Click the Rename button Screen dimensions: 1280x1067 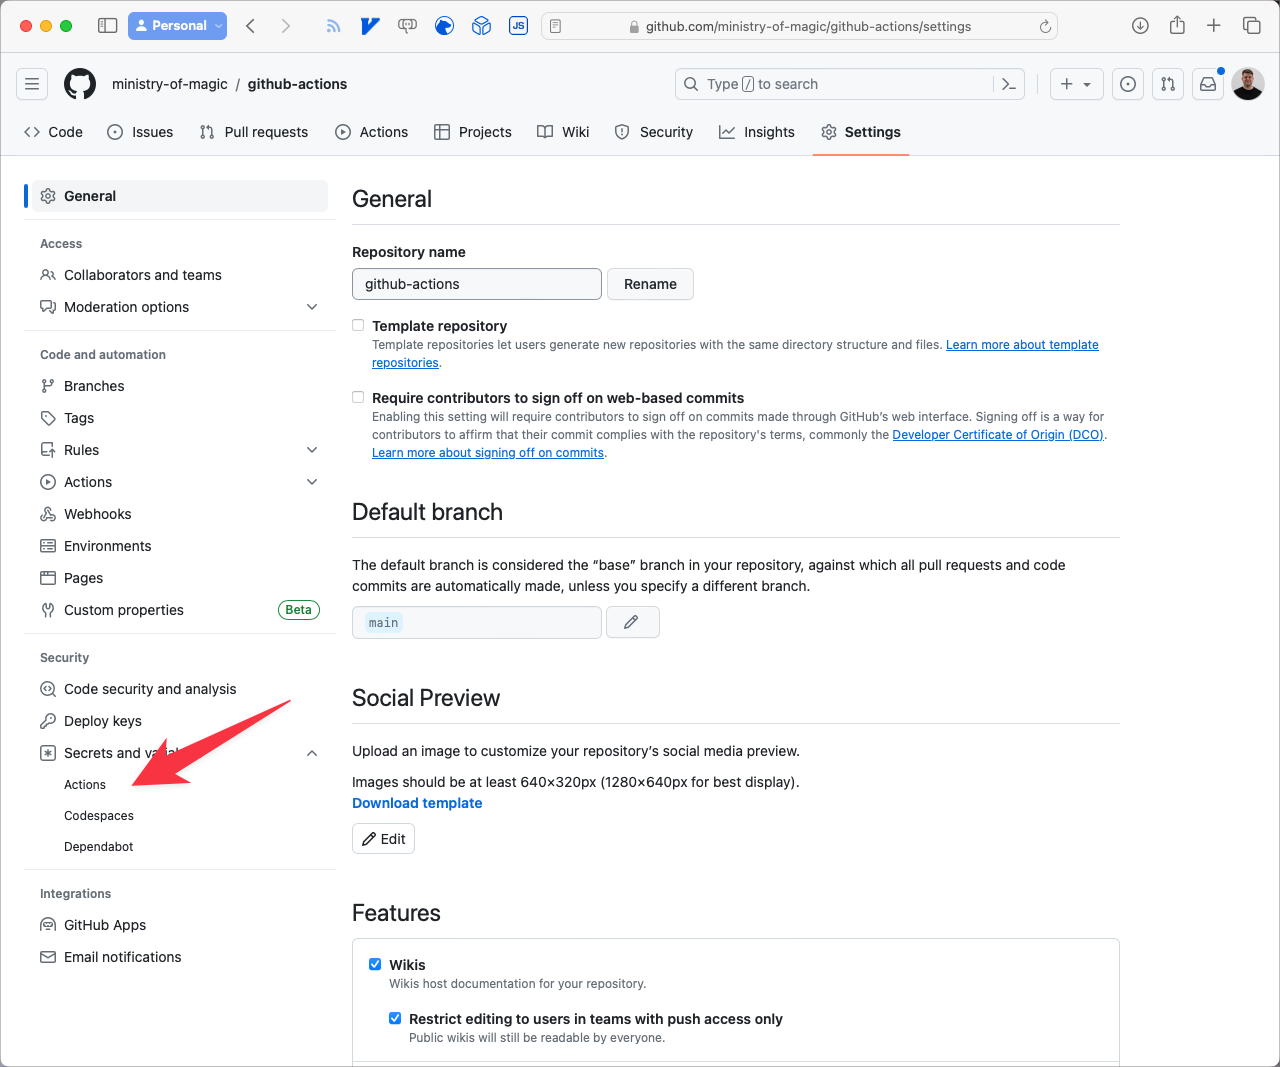point(650,284)
